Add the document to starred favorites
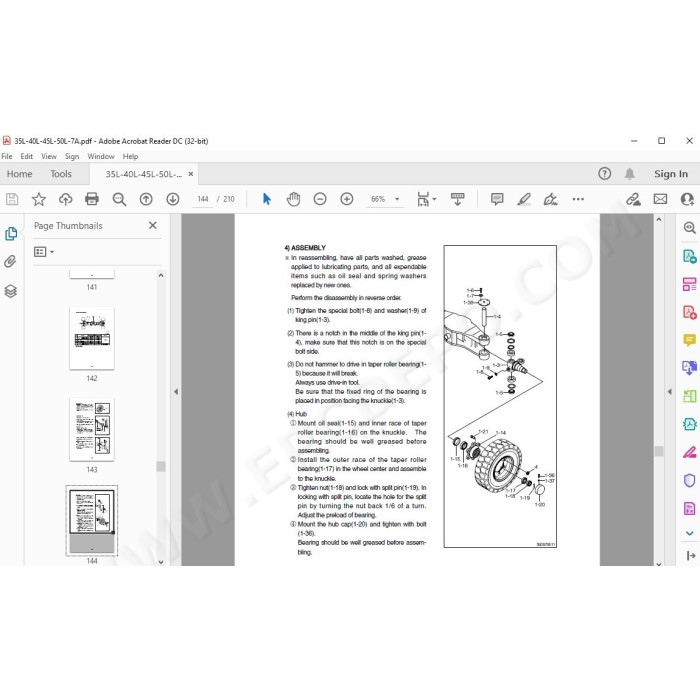The height and width of the screenshot is (700, 700). click(x=39, y=199)
